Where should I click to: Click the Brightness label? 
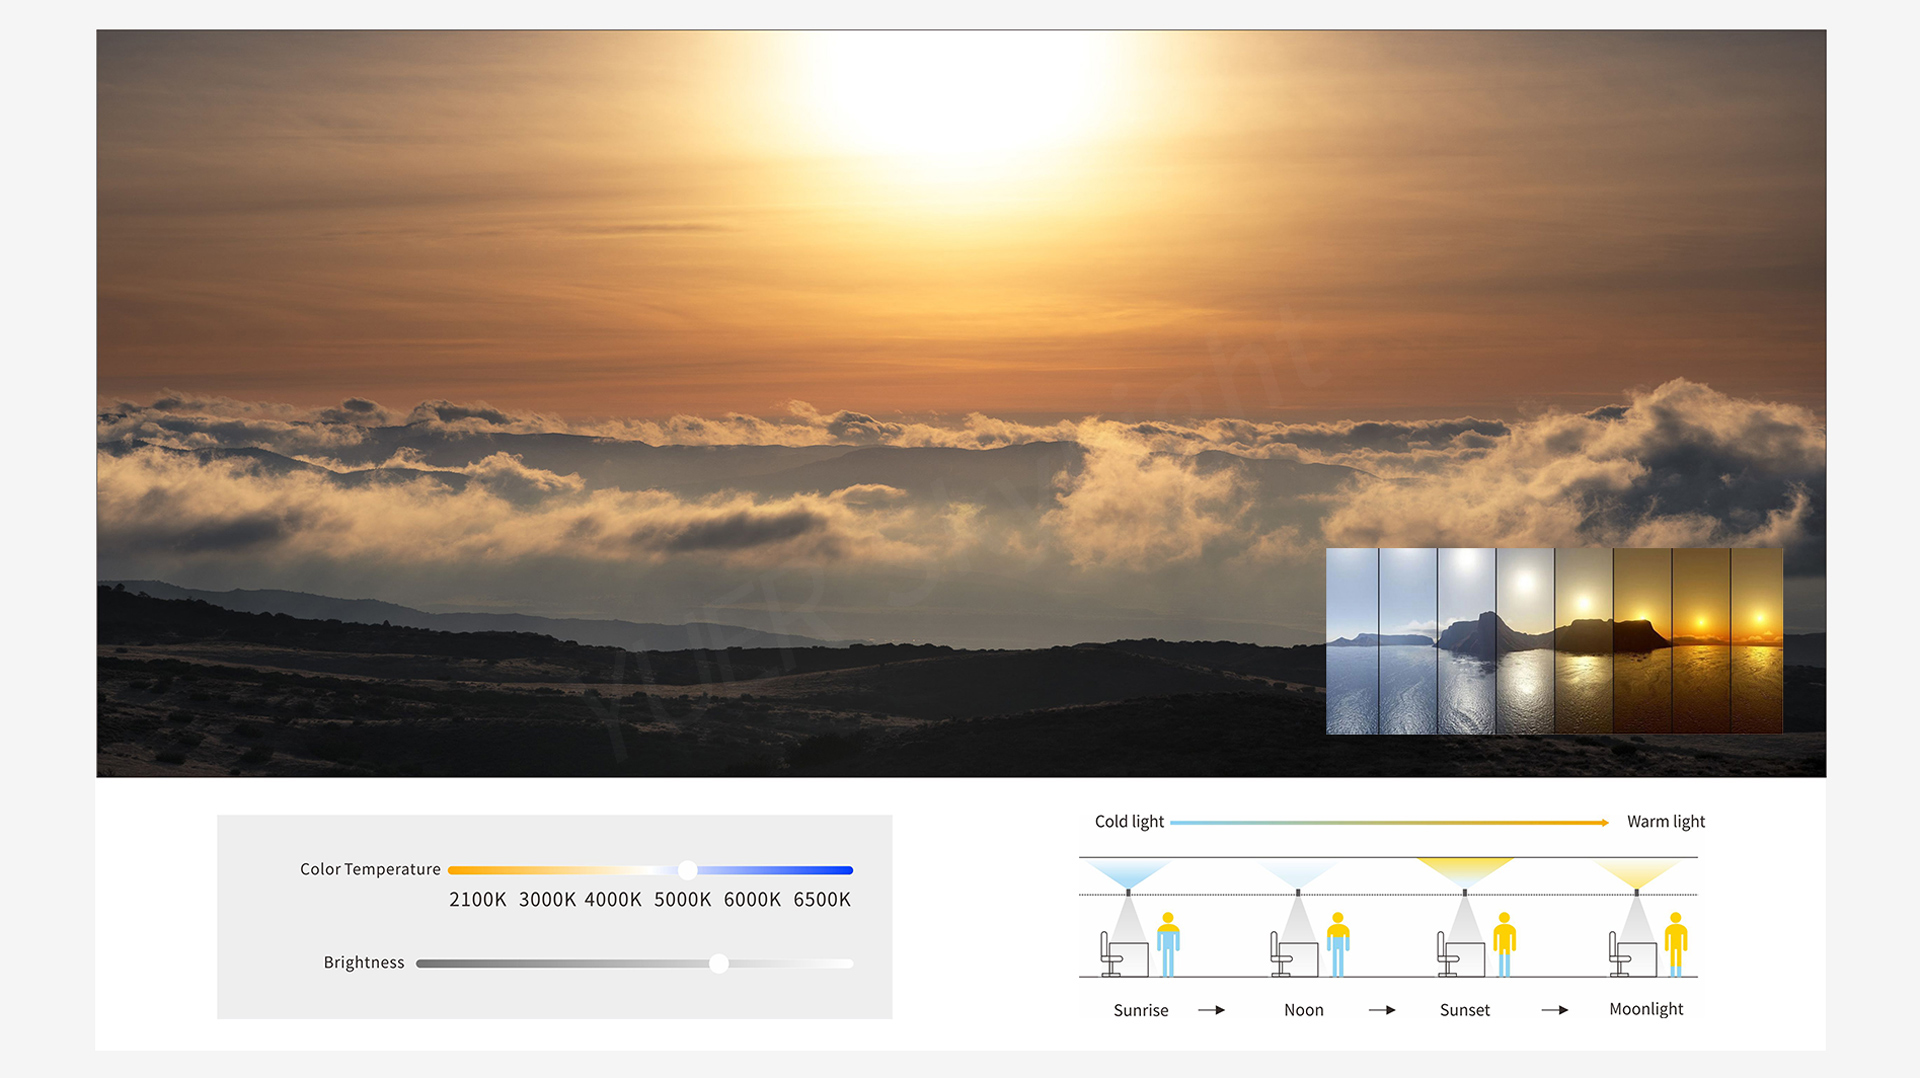pyautogui.click(x=364, y=962)
